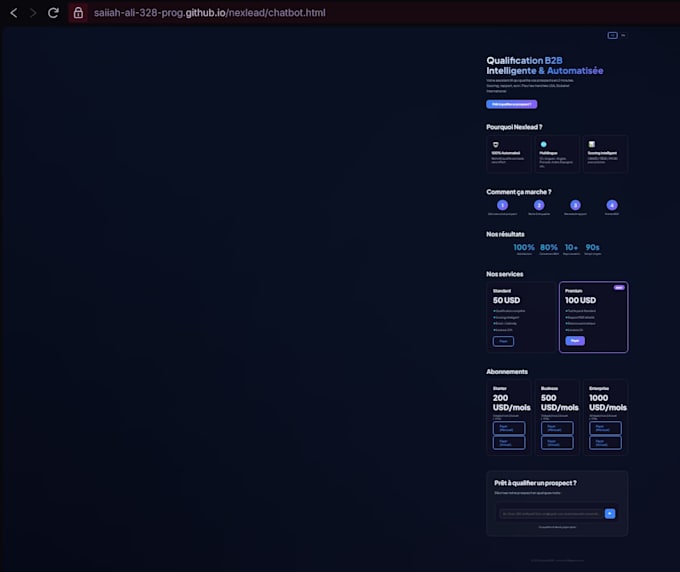Click the 90s statistic

[x=592, y=247]
